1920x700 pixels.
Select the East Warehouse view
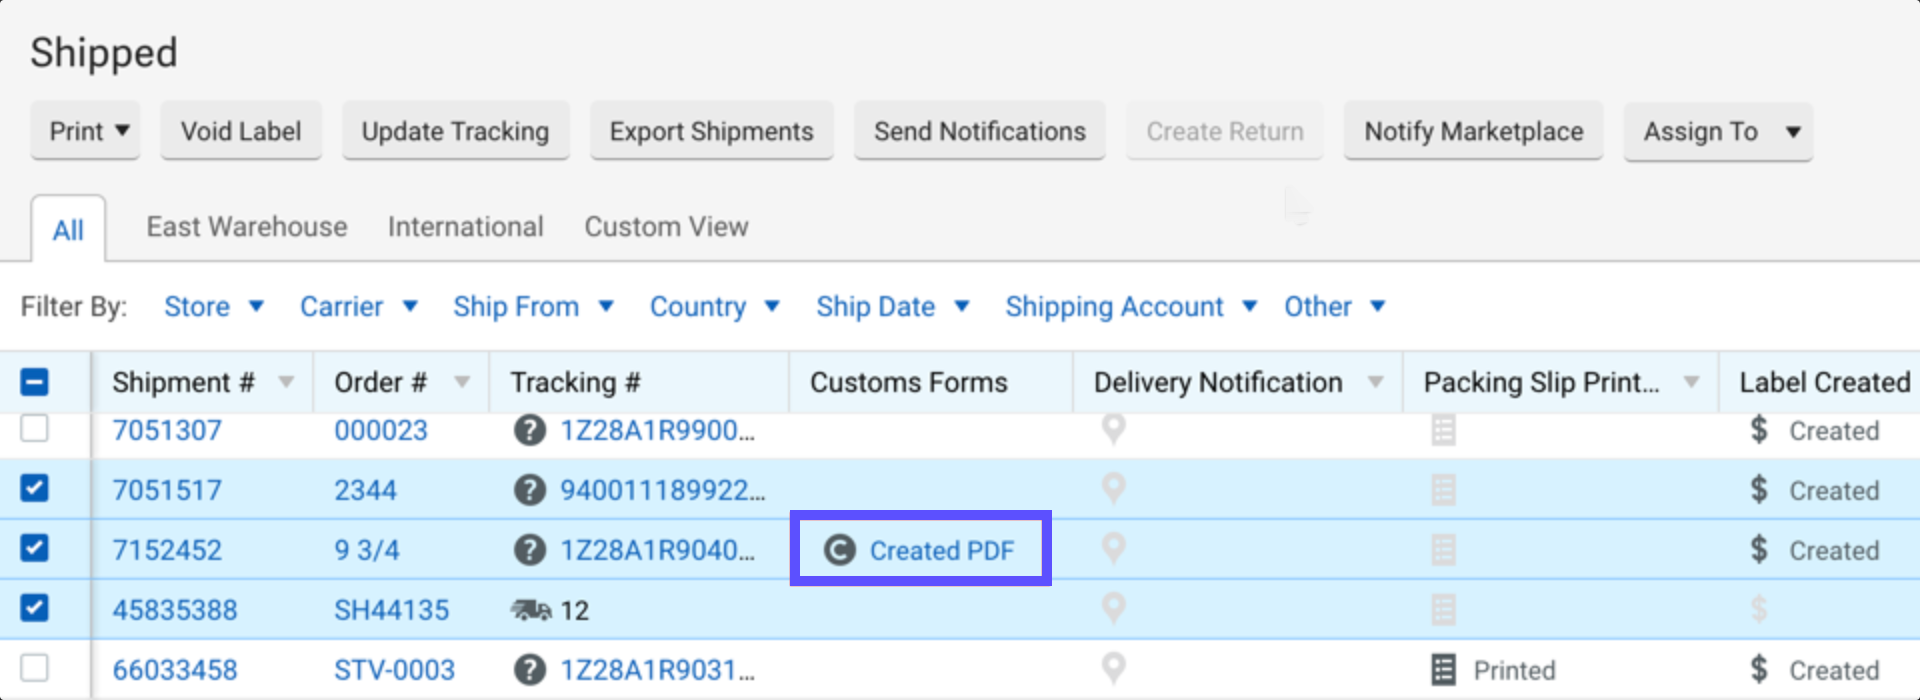pyautogui.click(x=246, y=227)
